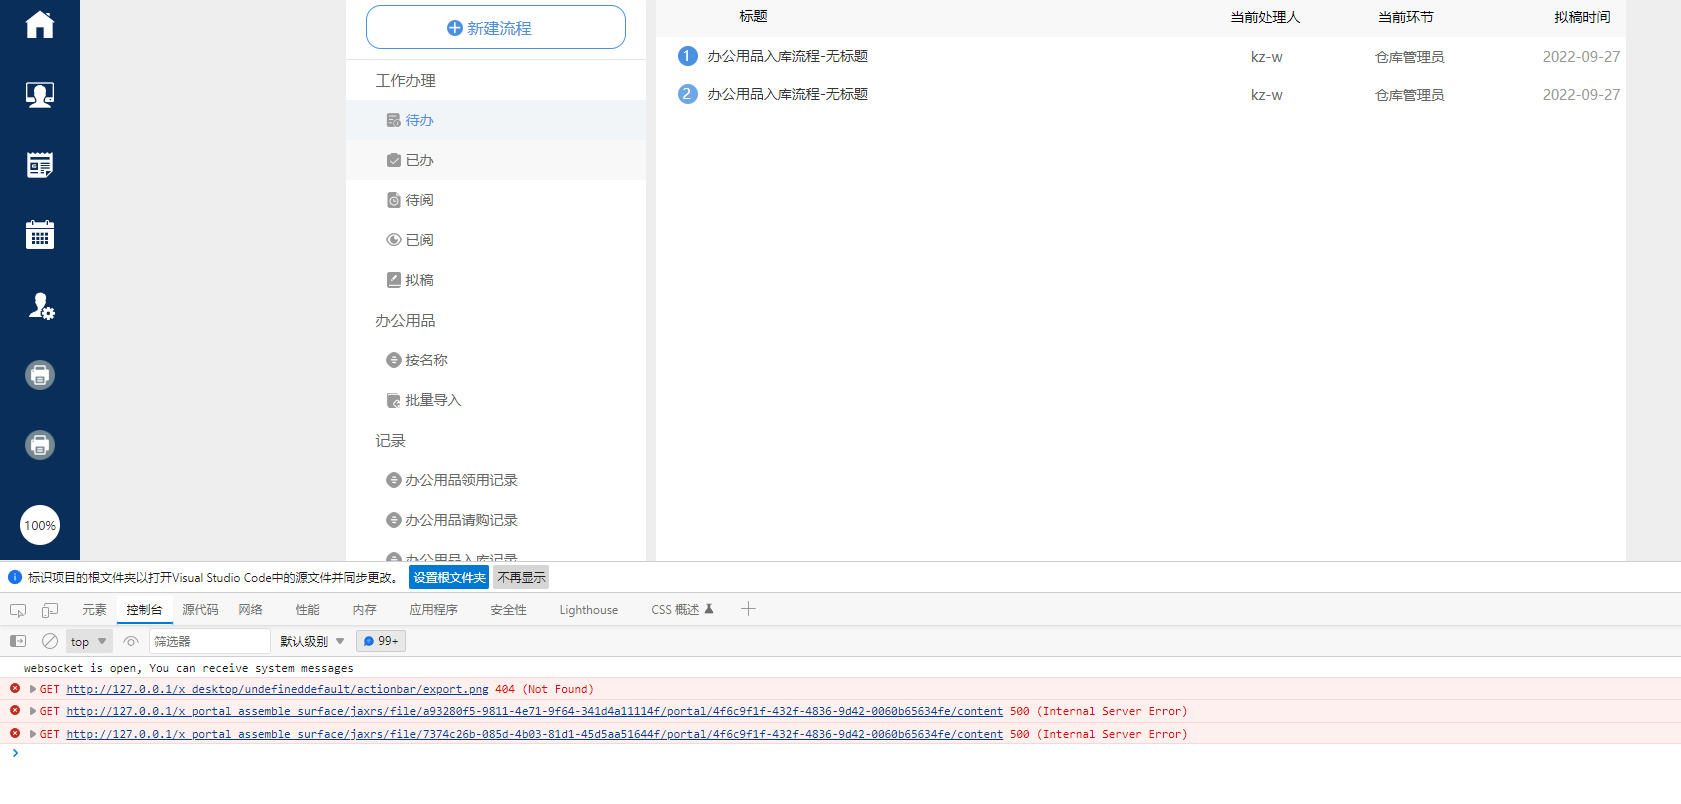Open the 默认级别 log level dropdown
The height and width of the screenshot is (804, 1681).
point(312,641)
